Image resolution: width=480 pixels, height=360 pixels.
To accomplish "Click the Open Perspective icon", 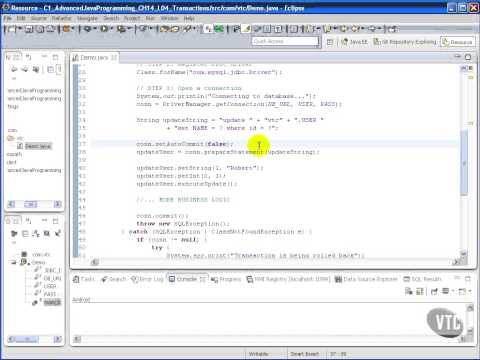I will click(x=330, y=42).
